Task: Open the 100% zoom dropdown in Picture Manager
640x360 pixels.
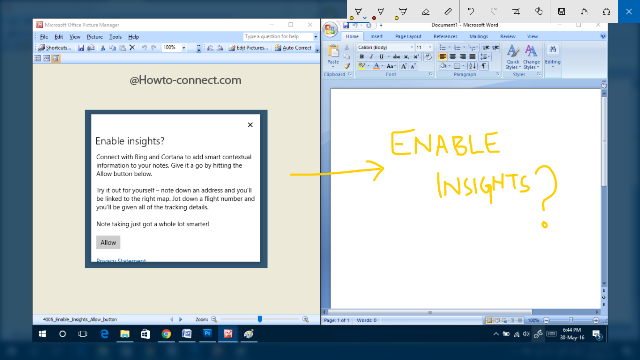Action: [184, 48]
